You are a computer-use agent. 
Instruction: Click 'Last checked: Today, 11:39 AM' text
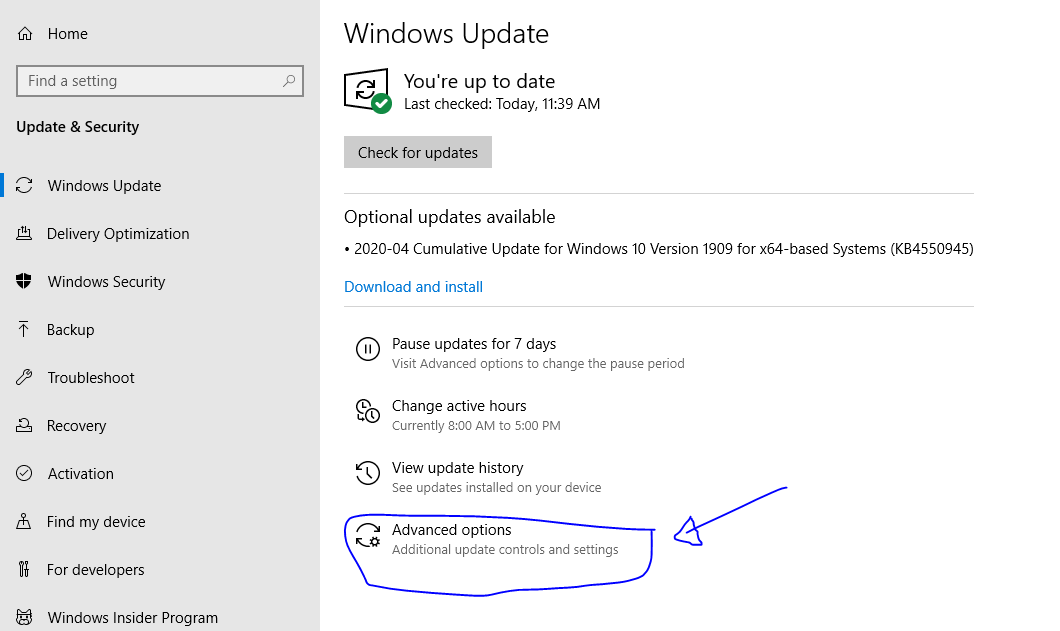[x=502, y=104]
